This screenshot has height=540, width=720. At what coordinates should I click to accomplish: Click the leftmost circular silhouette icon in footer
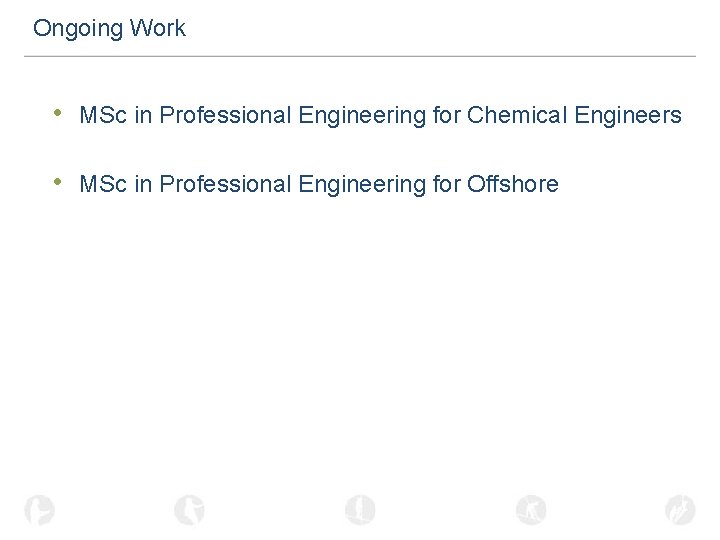pyautogui.click(x=40, y=510)
